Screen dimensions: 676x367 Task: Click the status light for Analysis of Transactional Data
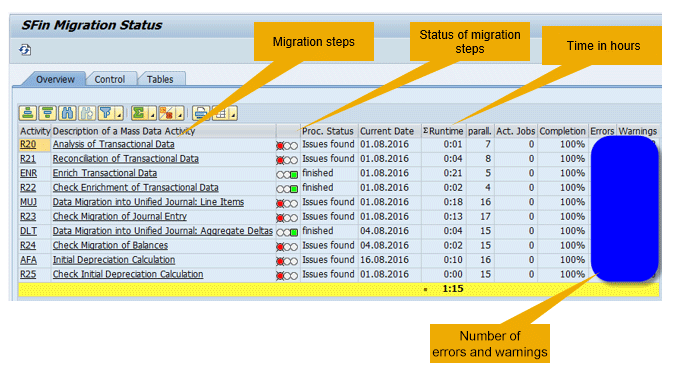pyautogui.click(x=287, y=146)
